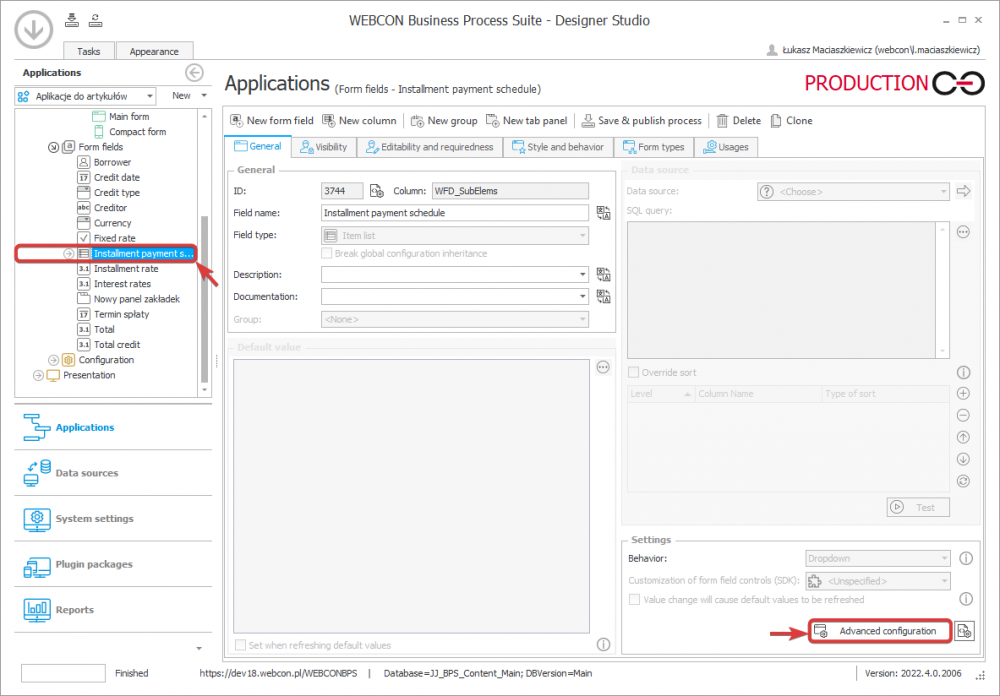
Task: Toggle the Override sort checkbox
Action: coord(633,373)
